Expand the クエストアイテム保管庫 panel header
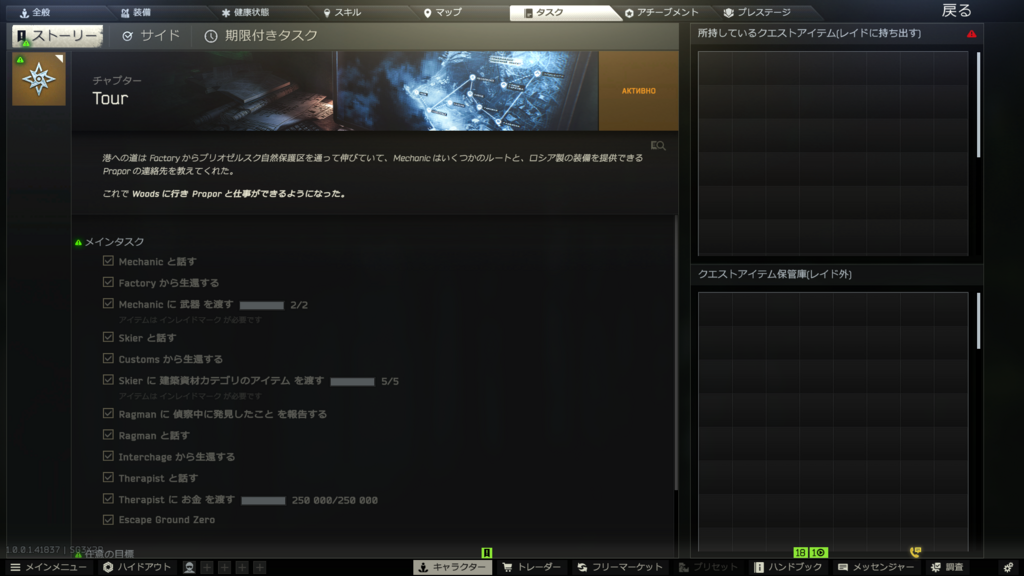The width and height of the screenshot is (1024, 576). click(x=775, y=274)
